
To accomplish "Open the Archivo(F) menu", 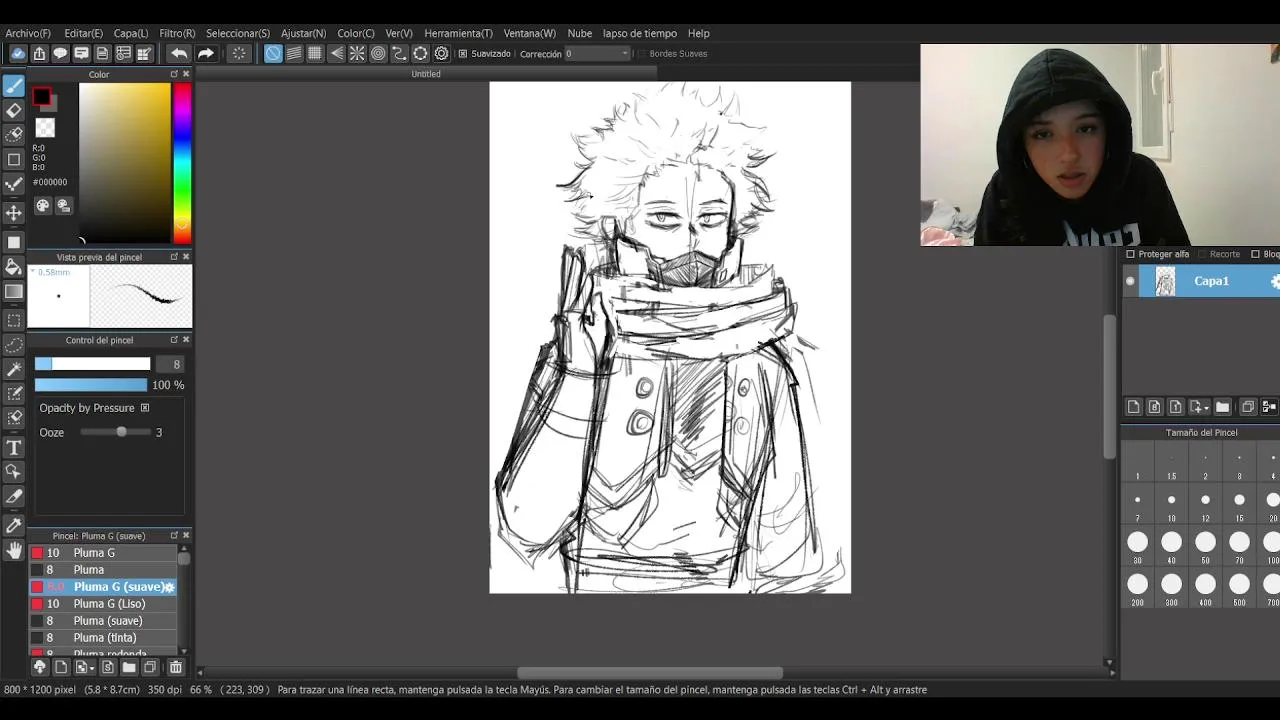I will point(28,33).
